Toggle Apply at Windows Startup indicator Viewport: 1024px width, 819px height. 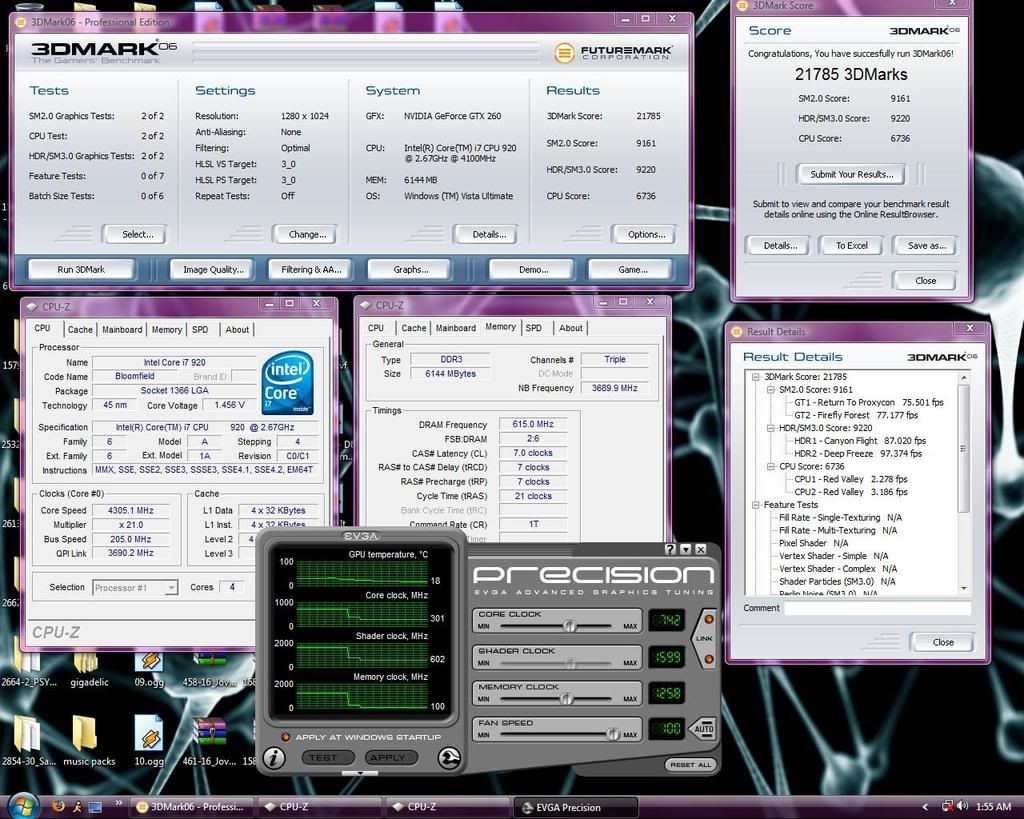pyautogui.click(x=285, y=737)
